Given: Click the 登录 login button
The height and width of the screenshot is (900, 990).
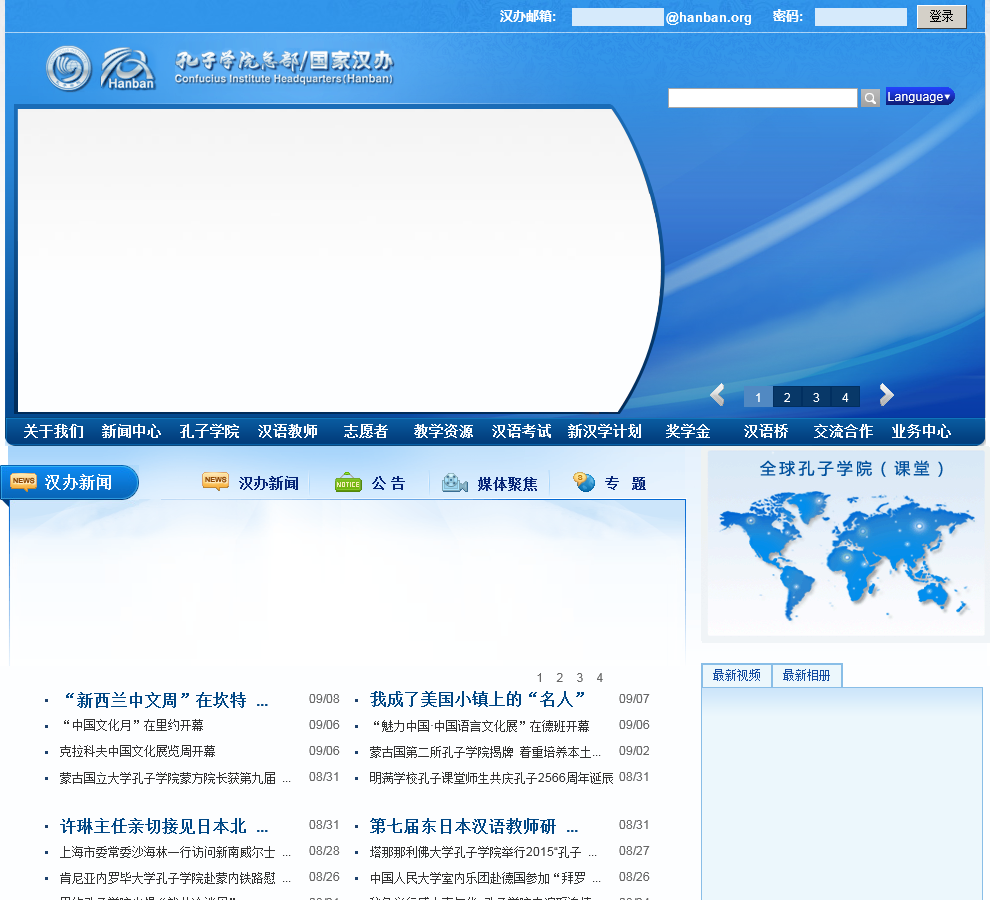Looking at the screenshot, I should pyautogui.click(x=941, y=16).
